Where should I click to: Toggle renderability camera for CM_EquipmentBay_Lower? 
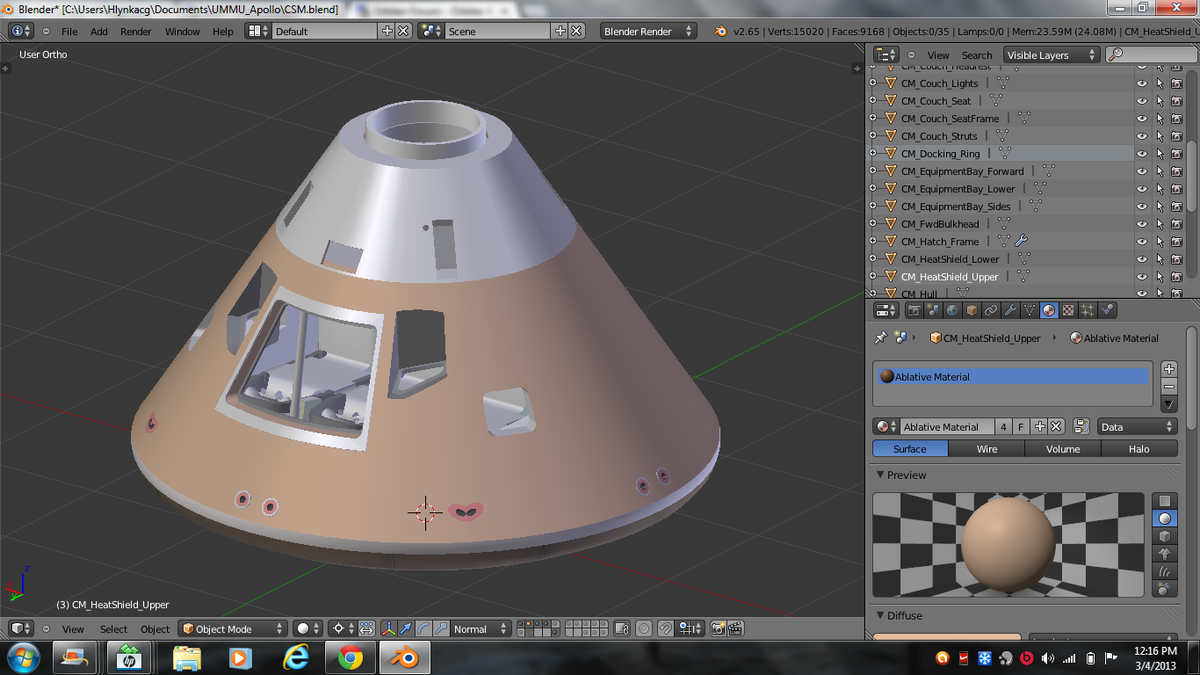(x=1177, y=189)
